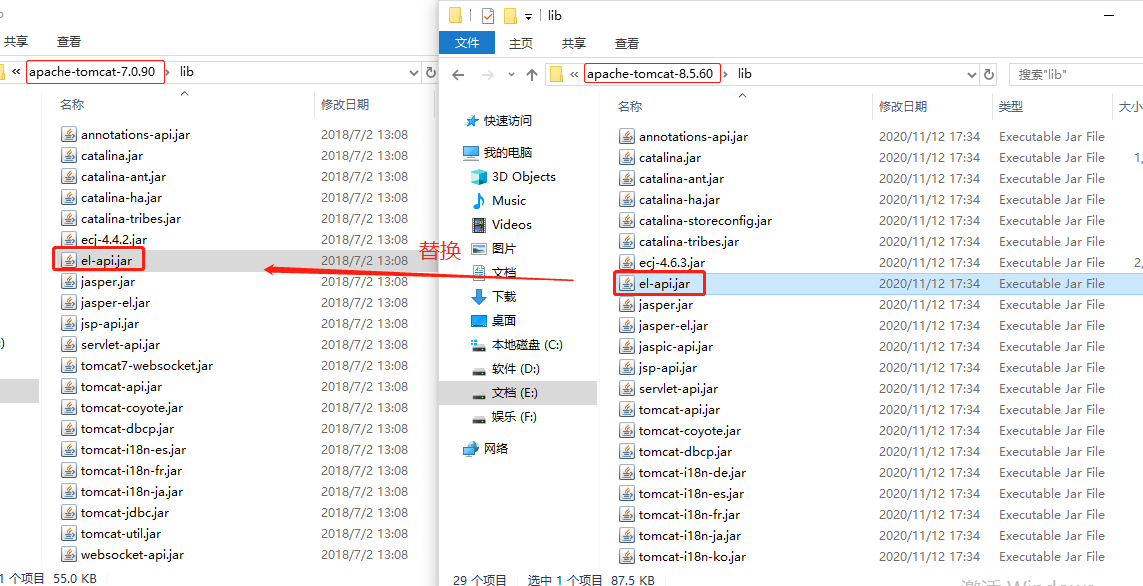The height and width of the screenshot is (586, 1143).
Task: Click apache-tomcat-8.5.60 in the address path
Action: pos(650,74)
